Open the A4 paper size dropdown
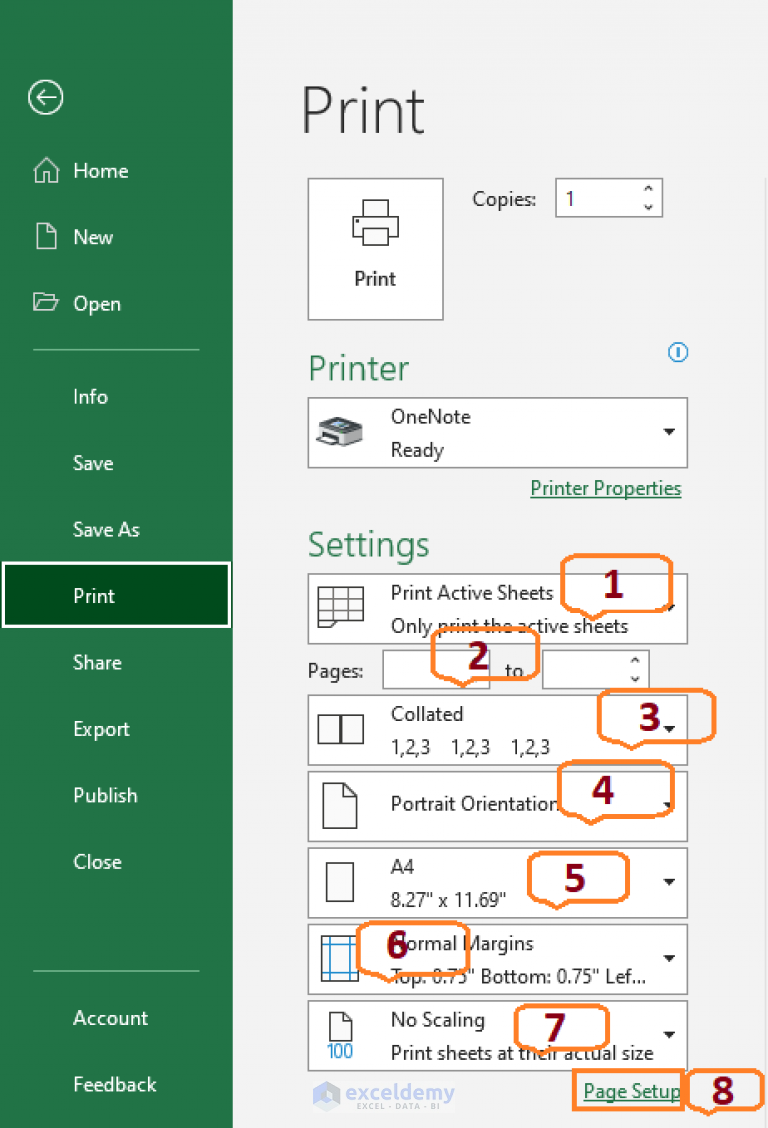 coord(669,882)
